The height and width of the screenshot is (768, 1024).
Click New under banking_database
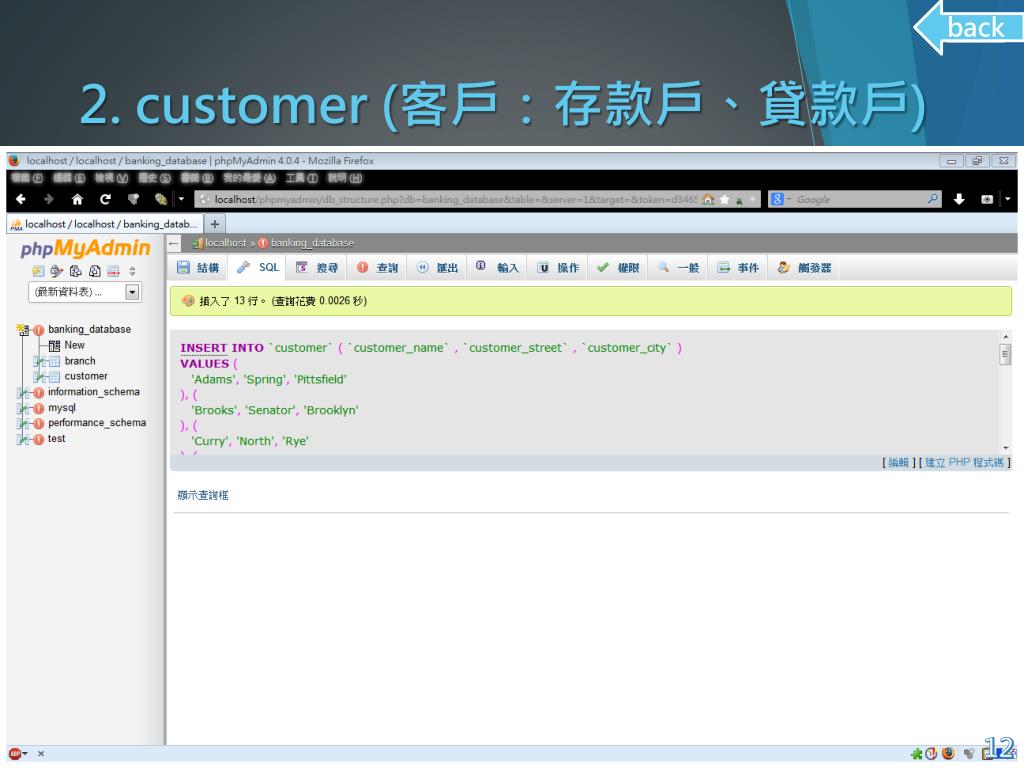[74, 345]
